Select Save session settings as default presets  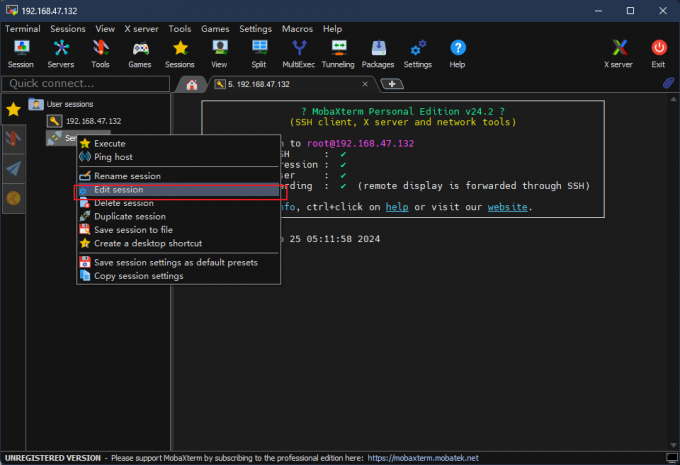coord(178,262)
